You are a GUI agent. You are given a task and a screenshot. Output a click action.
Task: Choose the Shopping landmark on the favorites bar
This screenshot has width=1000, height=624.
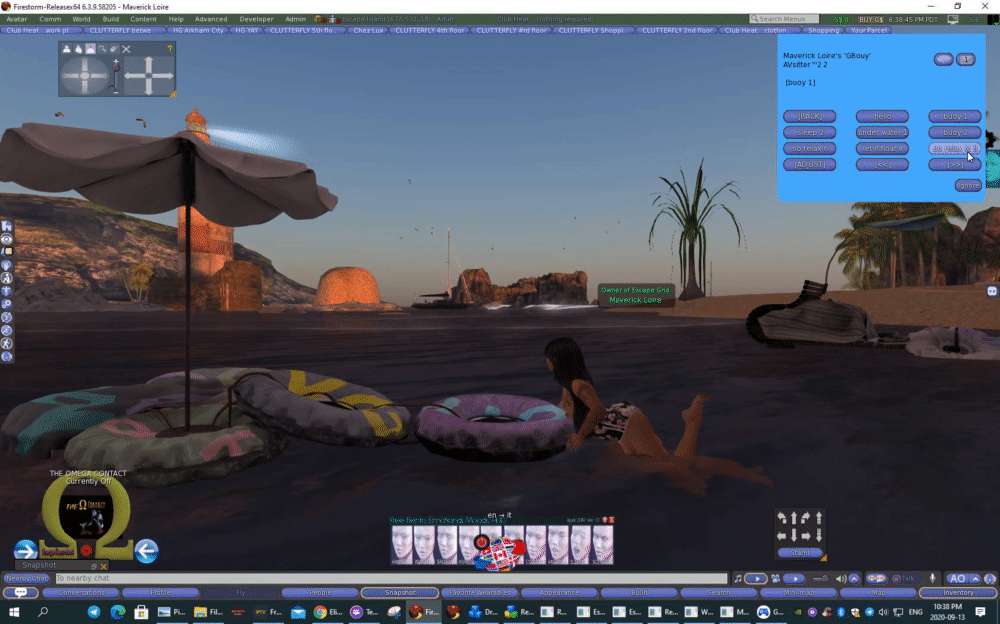[823, 30]
